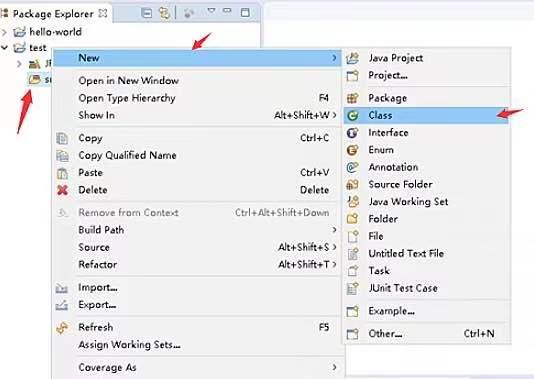Click the File icon in New submenu
This screenshot has height=379, width=534.
(353, 236)
